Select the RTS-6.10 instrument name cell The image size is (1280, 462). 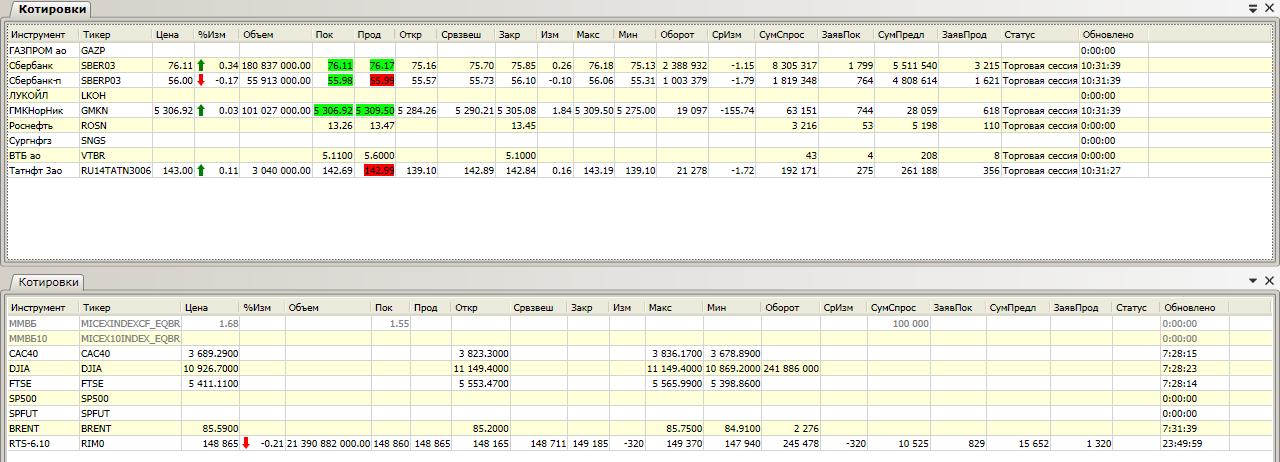coord(43,443)
